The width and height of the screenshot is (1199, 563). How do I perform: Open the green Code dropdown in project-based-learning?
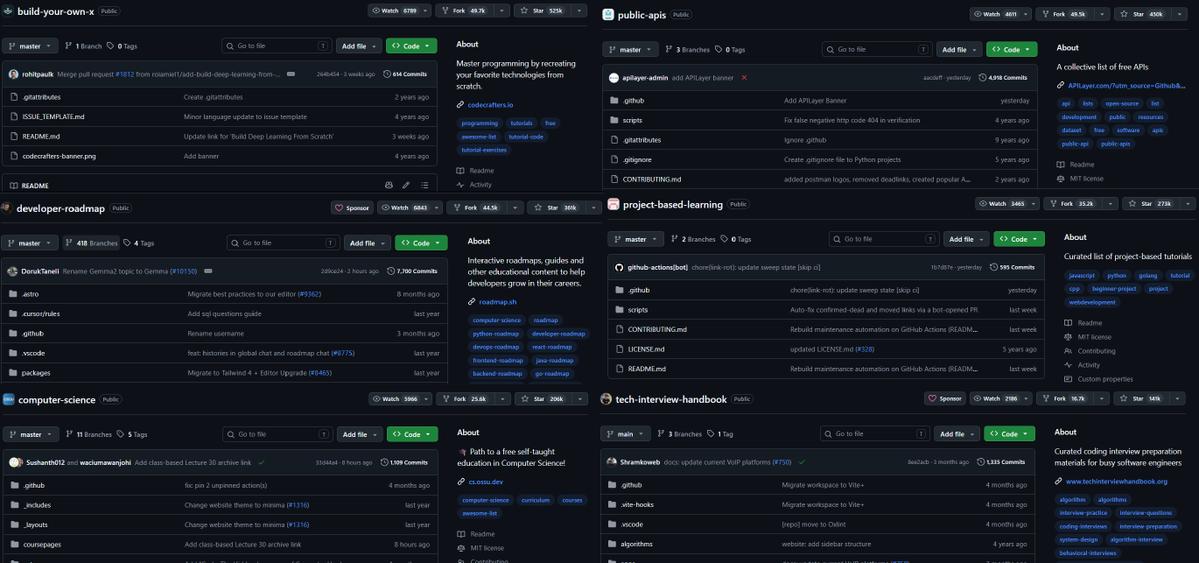pos(1019,239)
